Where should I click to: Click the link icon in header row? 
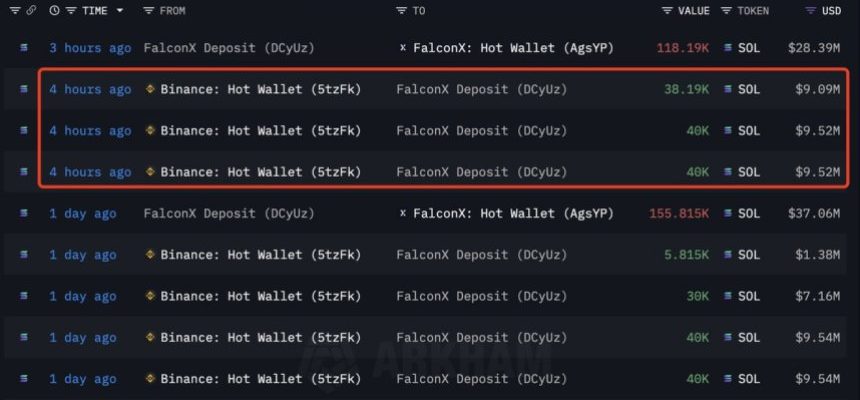click(31, 10)
